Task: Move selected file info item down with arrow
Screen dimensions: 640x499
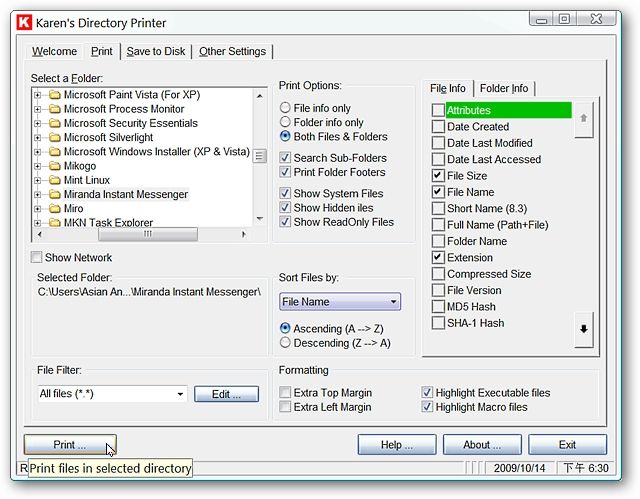Action: pos(583,329)
